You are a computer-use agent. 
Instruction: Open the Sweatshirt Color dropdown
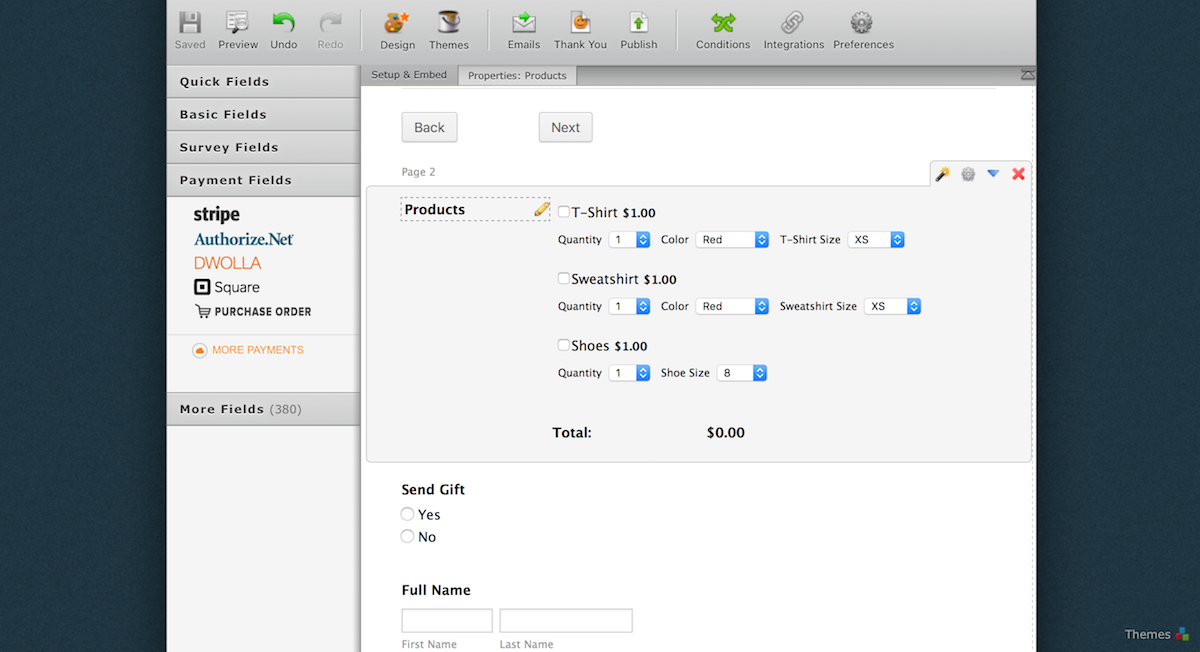coord(732,306)
